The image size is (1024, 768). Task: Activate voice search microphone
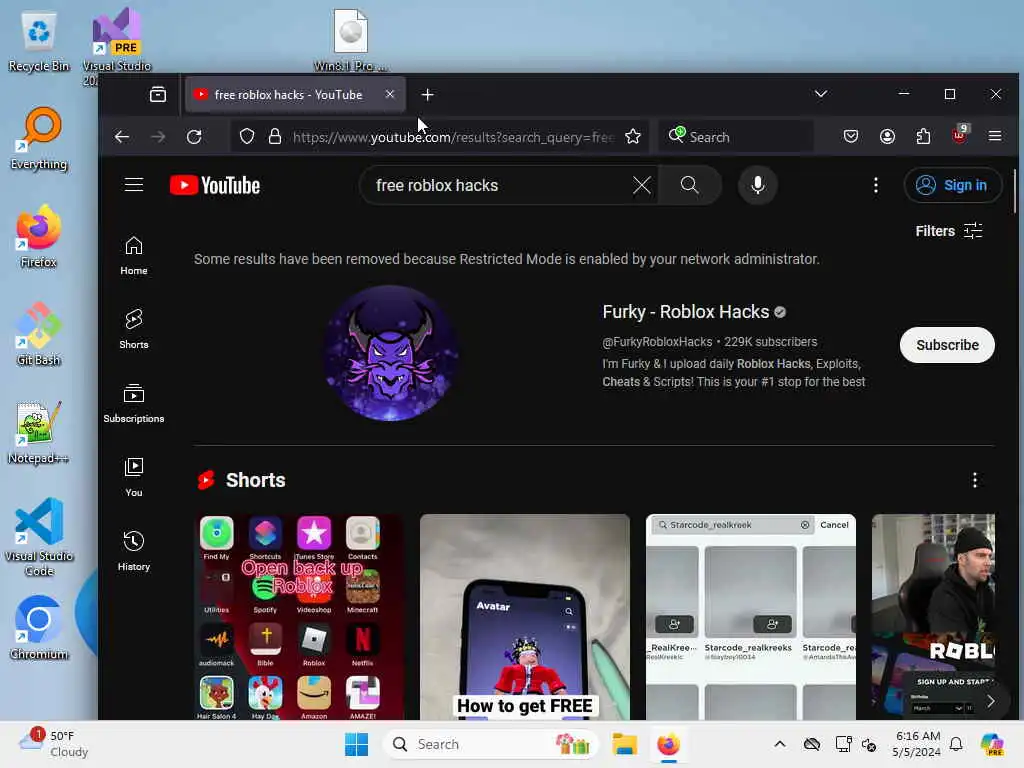tap(758, 185)
